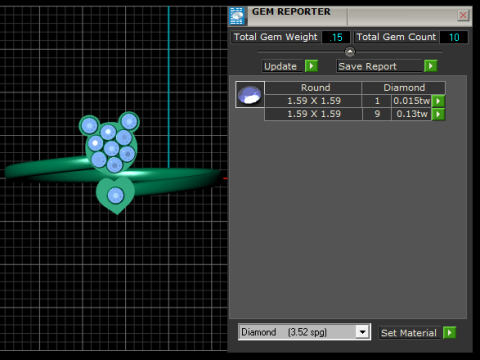The image size is (480, 360).
Task: Select quantity 9 cell in gem table
Action: coord(377,114)
